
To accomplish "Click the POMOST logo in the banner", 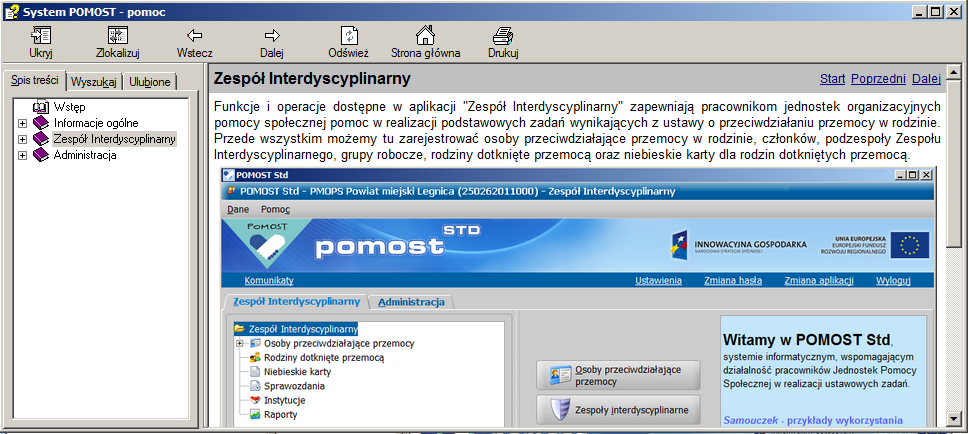I will coord(267,244).
